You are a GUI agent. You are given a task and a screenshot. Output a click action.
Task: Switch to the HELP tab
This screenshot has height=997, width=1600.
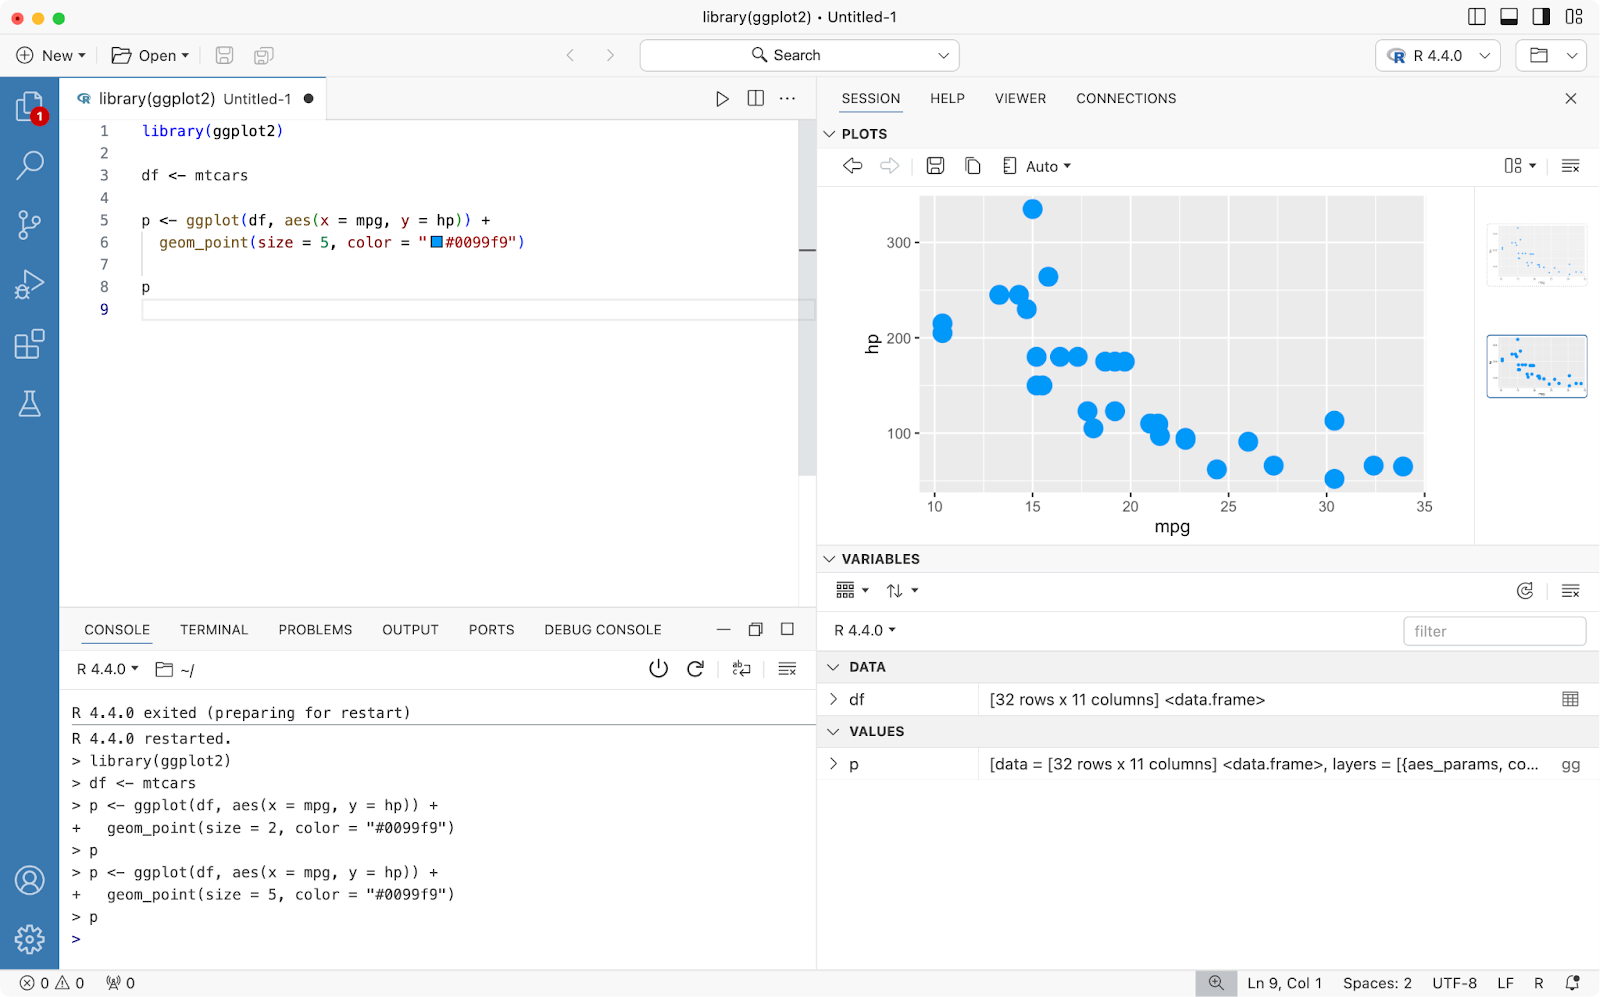(947, 98)
